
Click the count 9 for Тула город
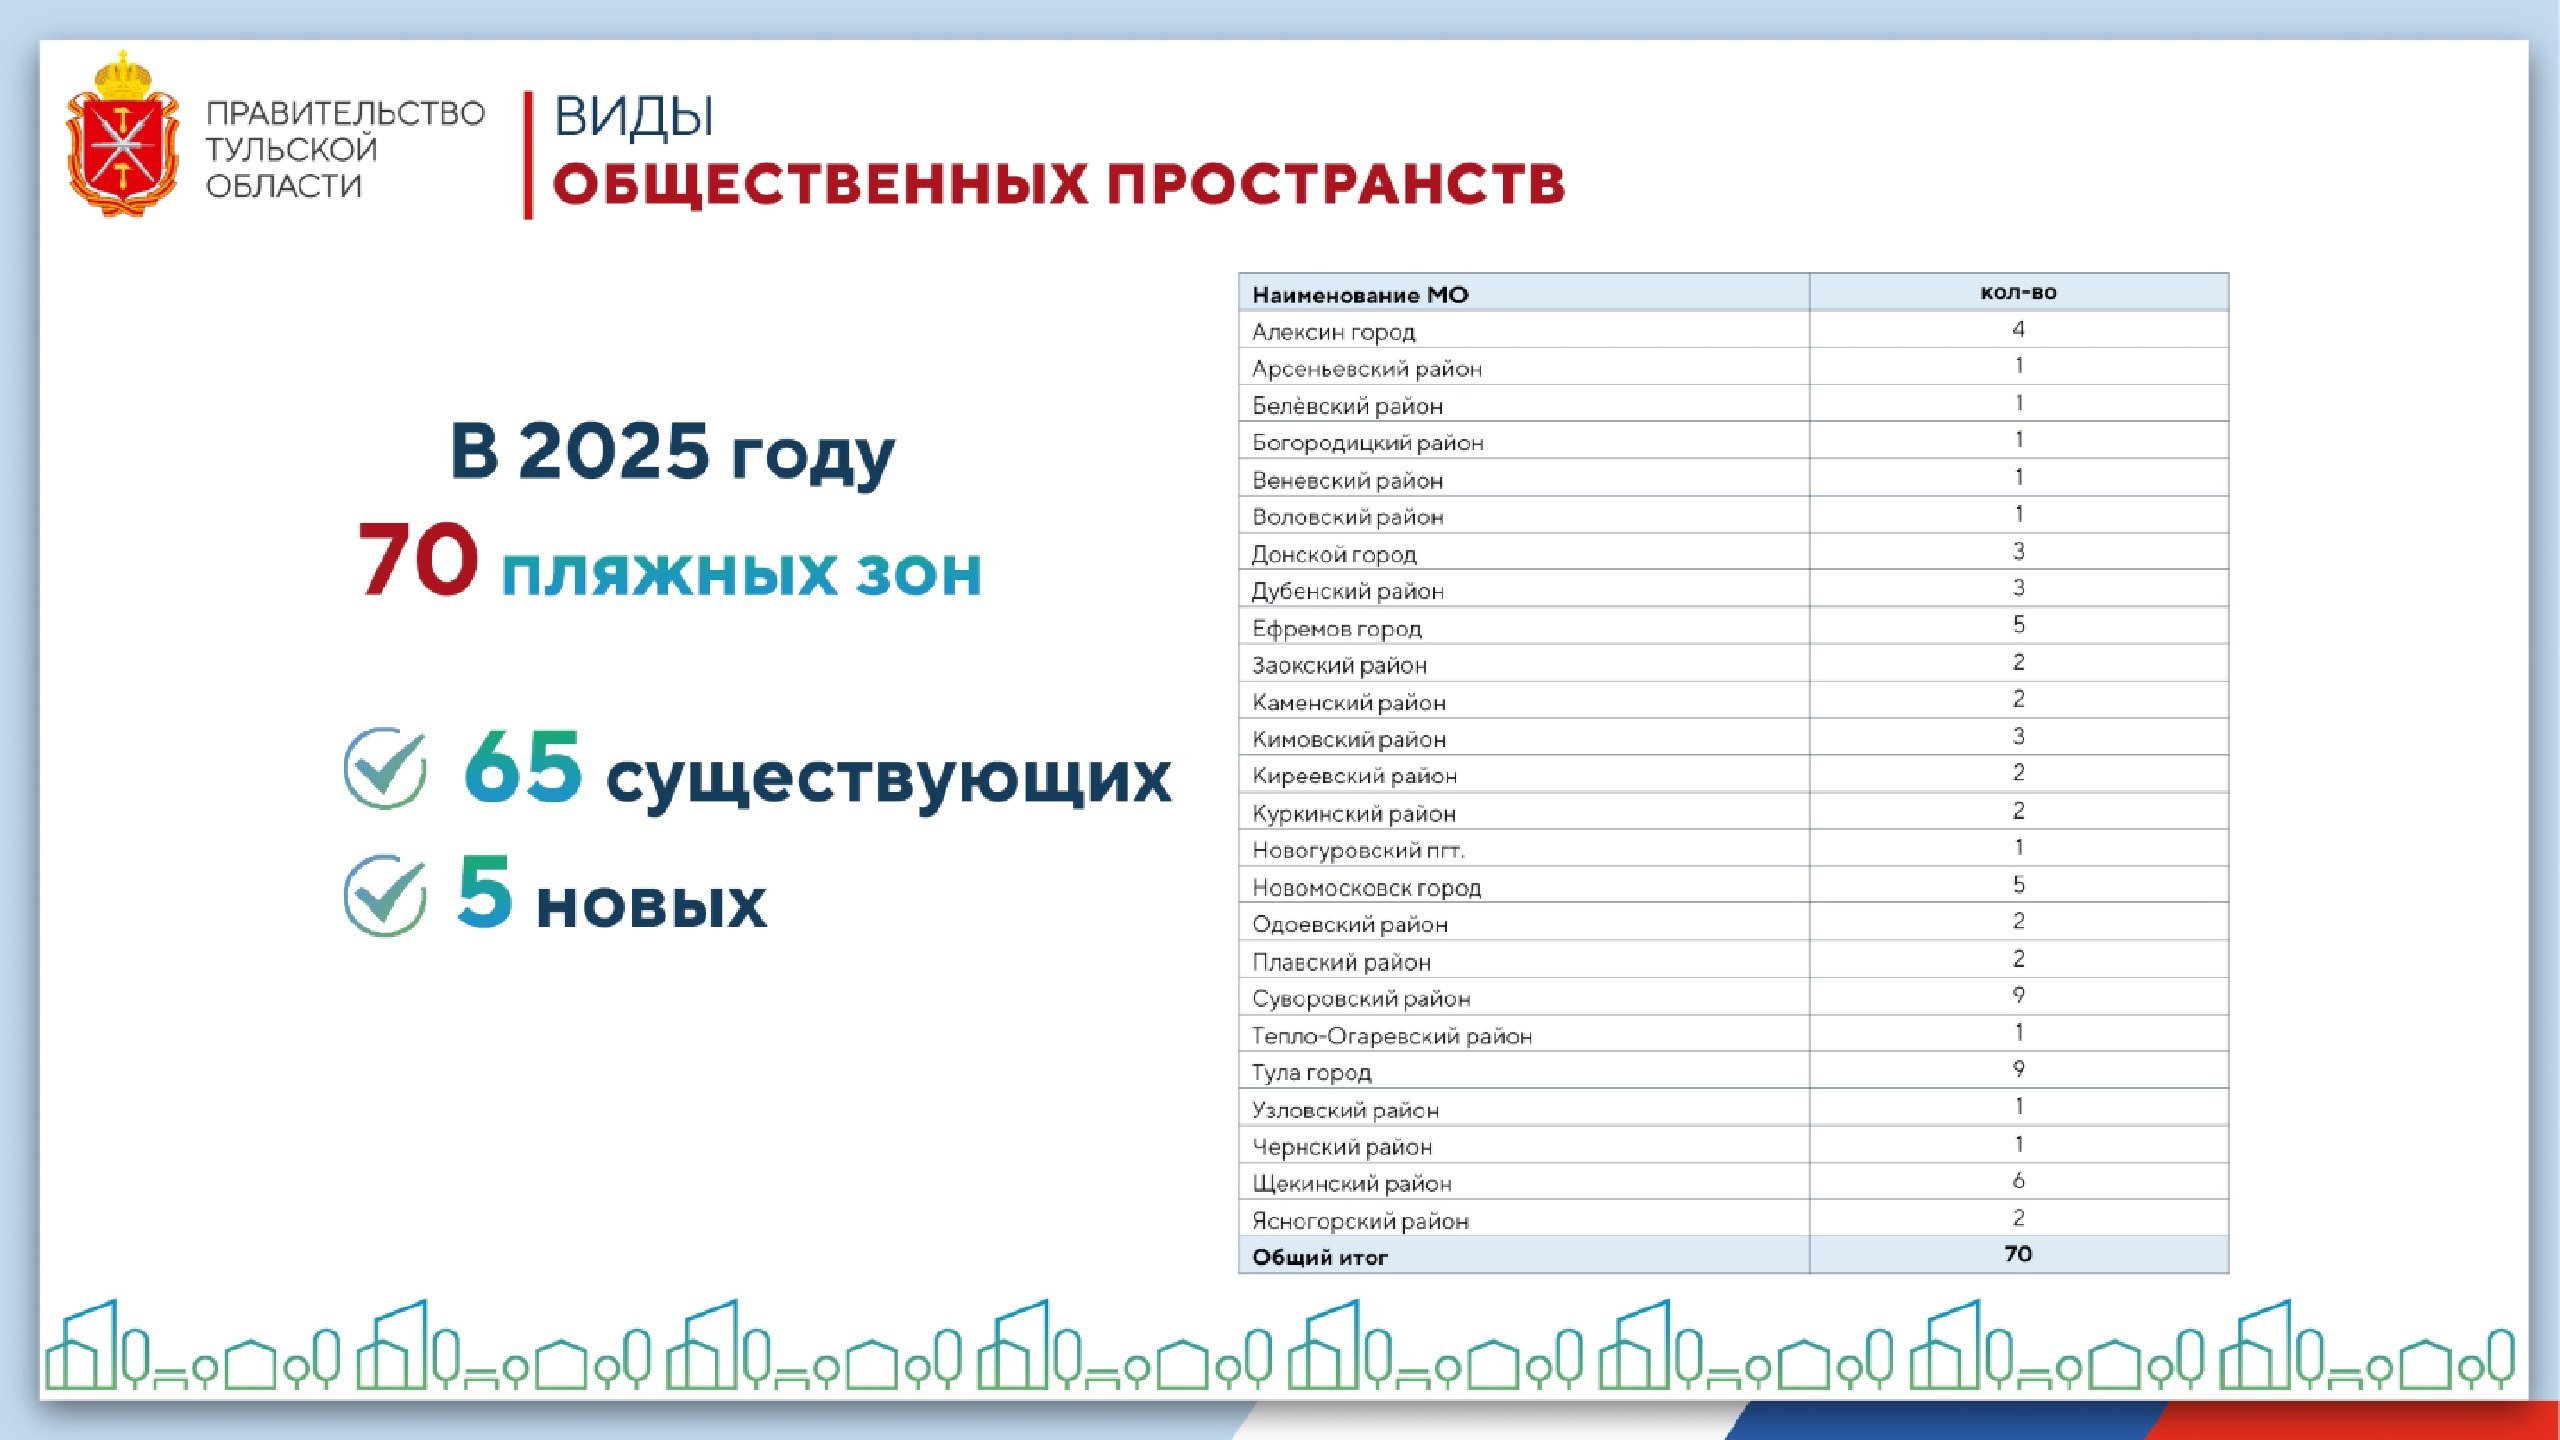[x=2019, y=1069]
